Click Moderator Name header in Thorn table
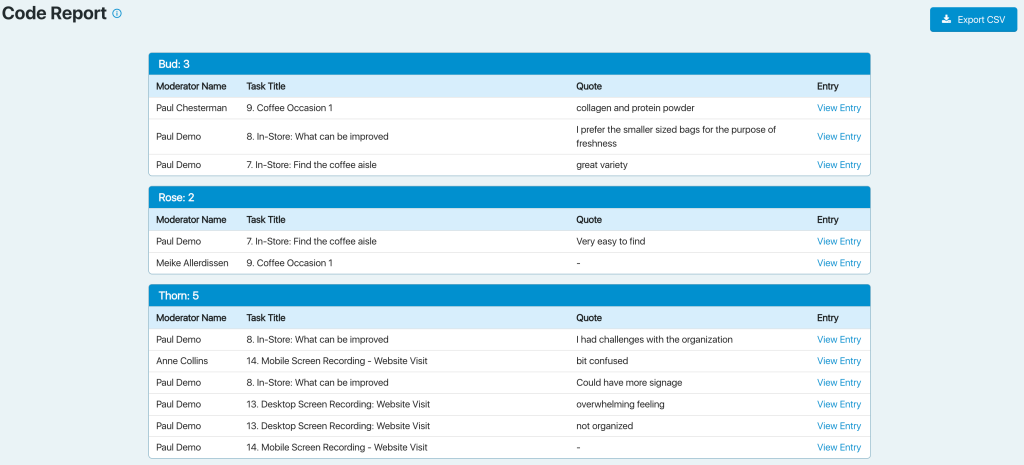The height and width of the screenshot is (465, 1024). [x=191, y=318]
